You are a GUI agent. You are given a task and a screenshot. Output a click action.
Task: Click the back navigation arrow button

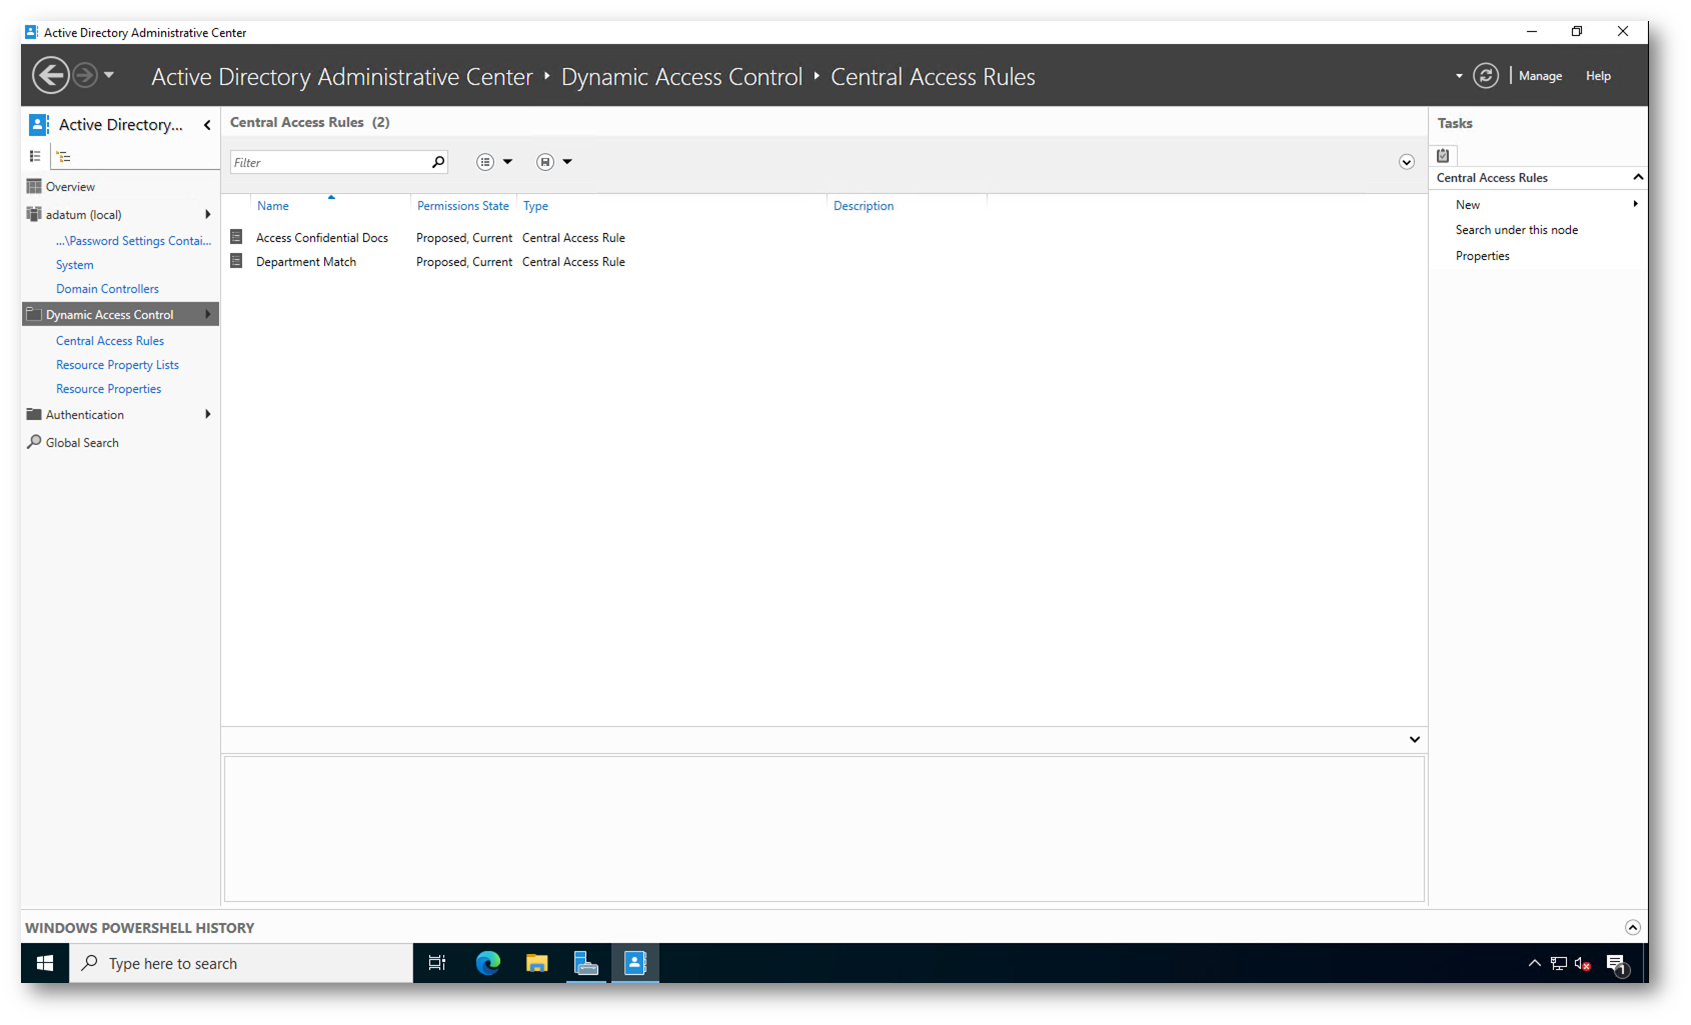50,76
